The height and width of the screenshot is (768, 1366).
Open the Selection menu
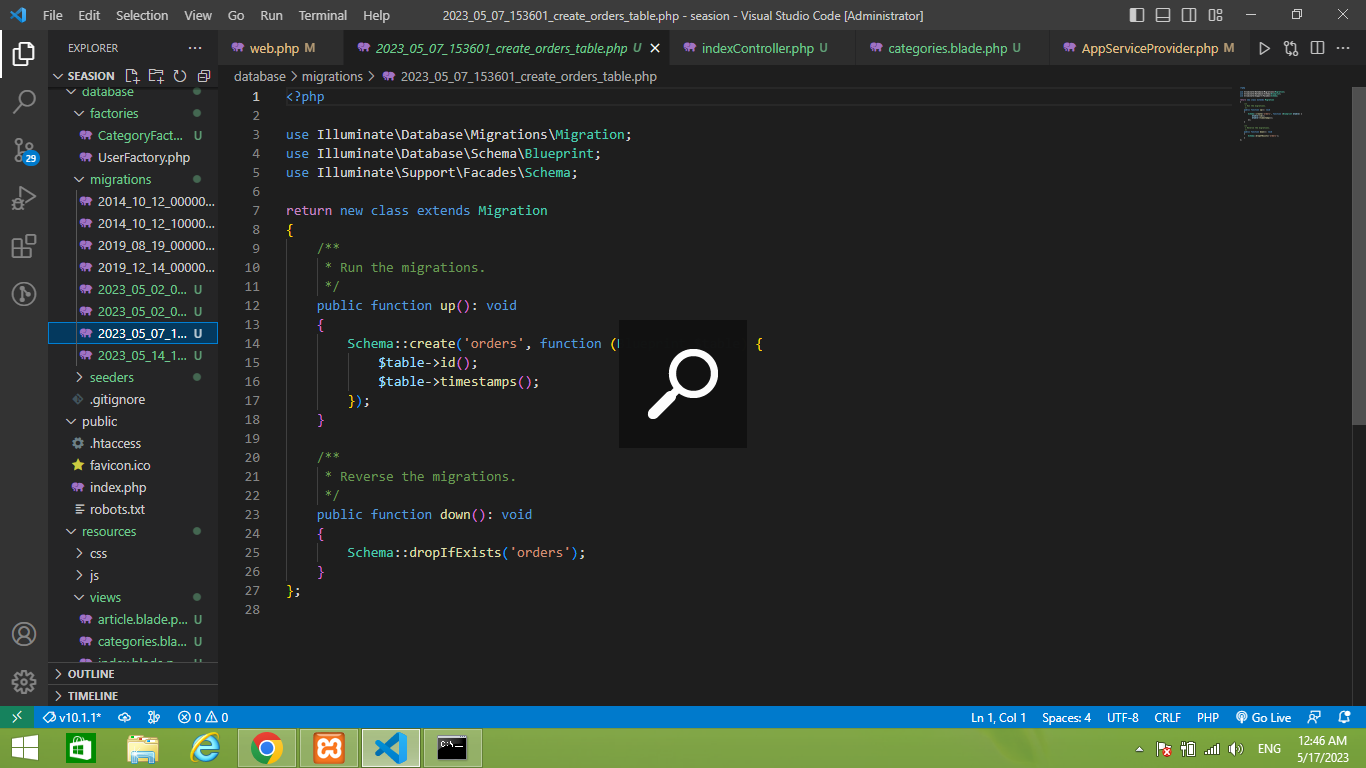coord(142,15)
